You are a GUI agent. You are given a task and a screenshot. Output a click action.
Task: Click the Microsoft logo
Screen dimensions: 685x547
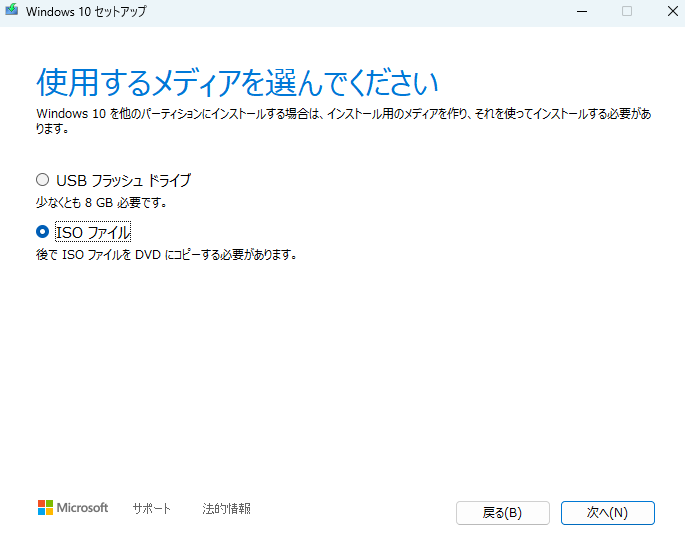tap(73, 508)
